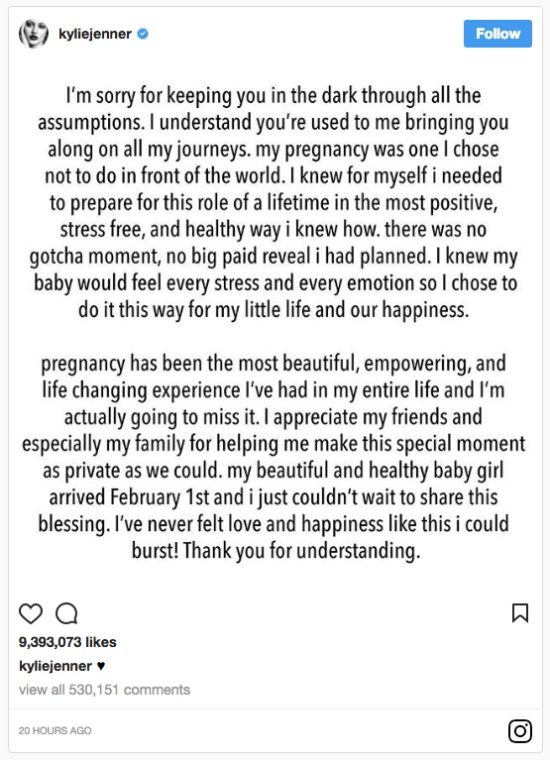Click the line "do it this way for my little life"
Image resolution: width=550 pixels, height=760 pixels.
coord(274,310)
